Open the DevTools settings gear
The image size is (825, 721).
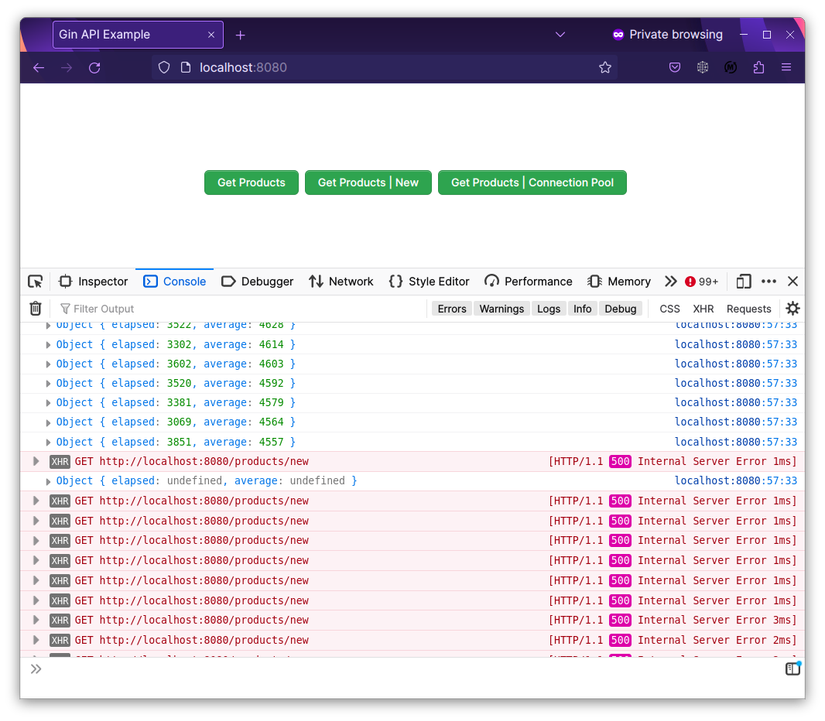(792, 308)
